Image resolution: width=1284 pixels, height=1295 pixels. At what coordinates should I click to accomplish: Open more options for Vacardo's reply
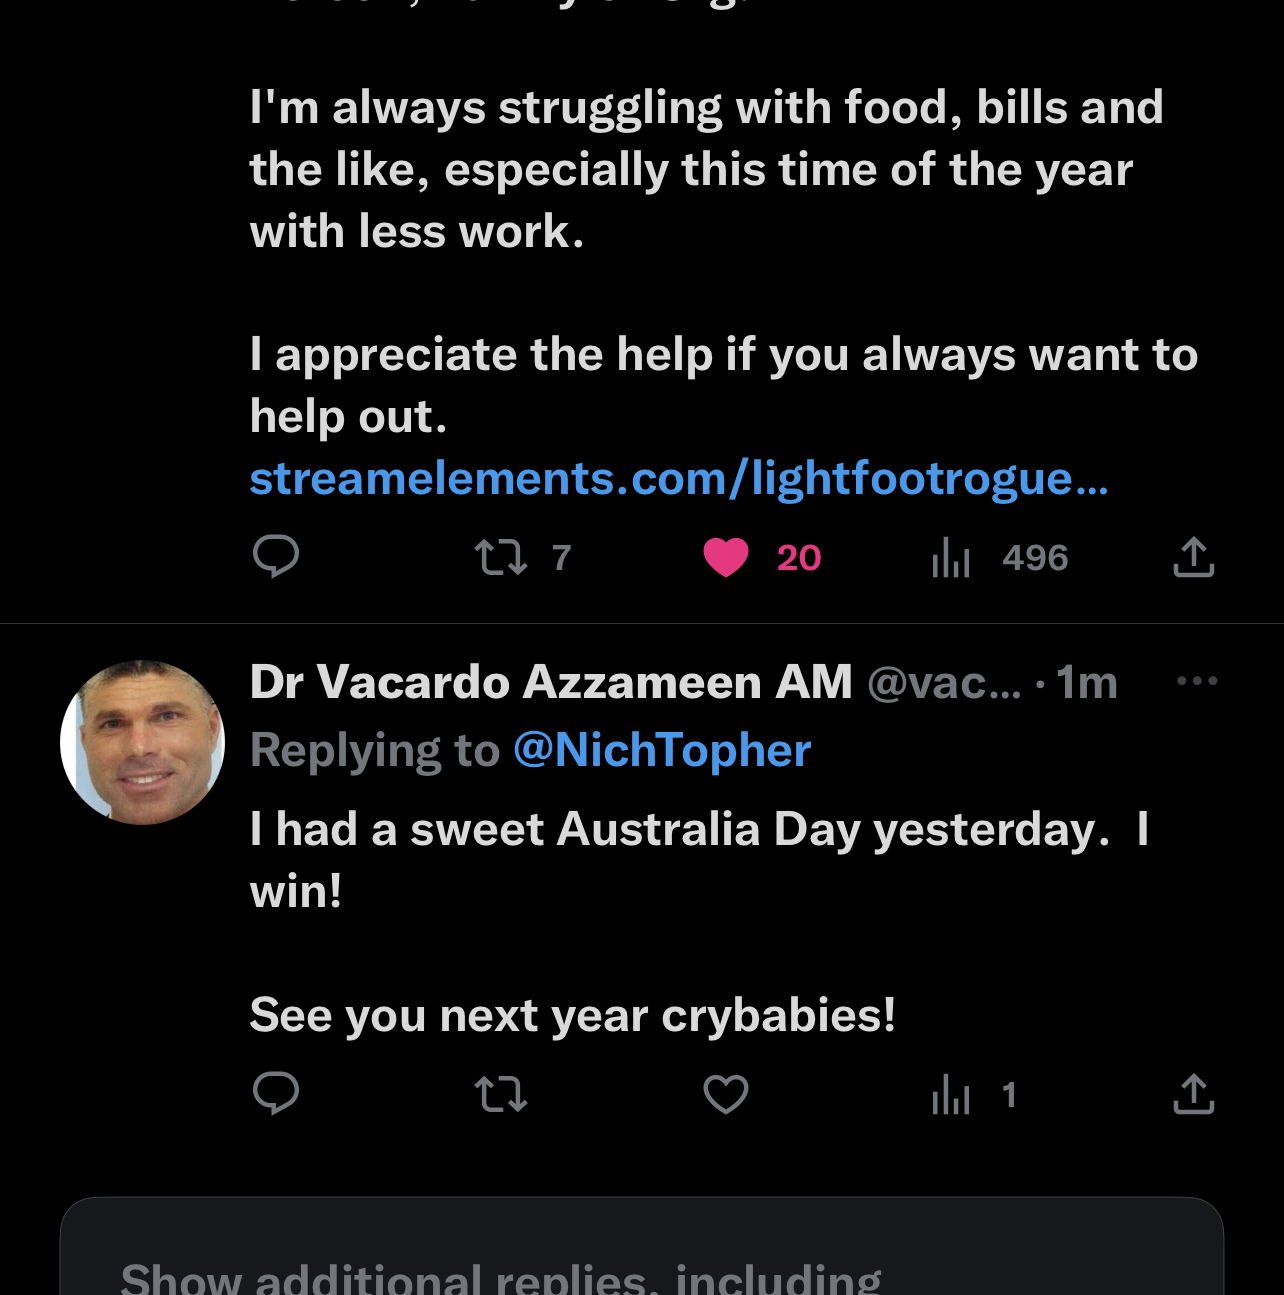(1196, 682)
